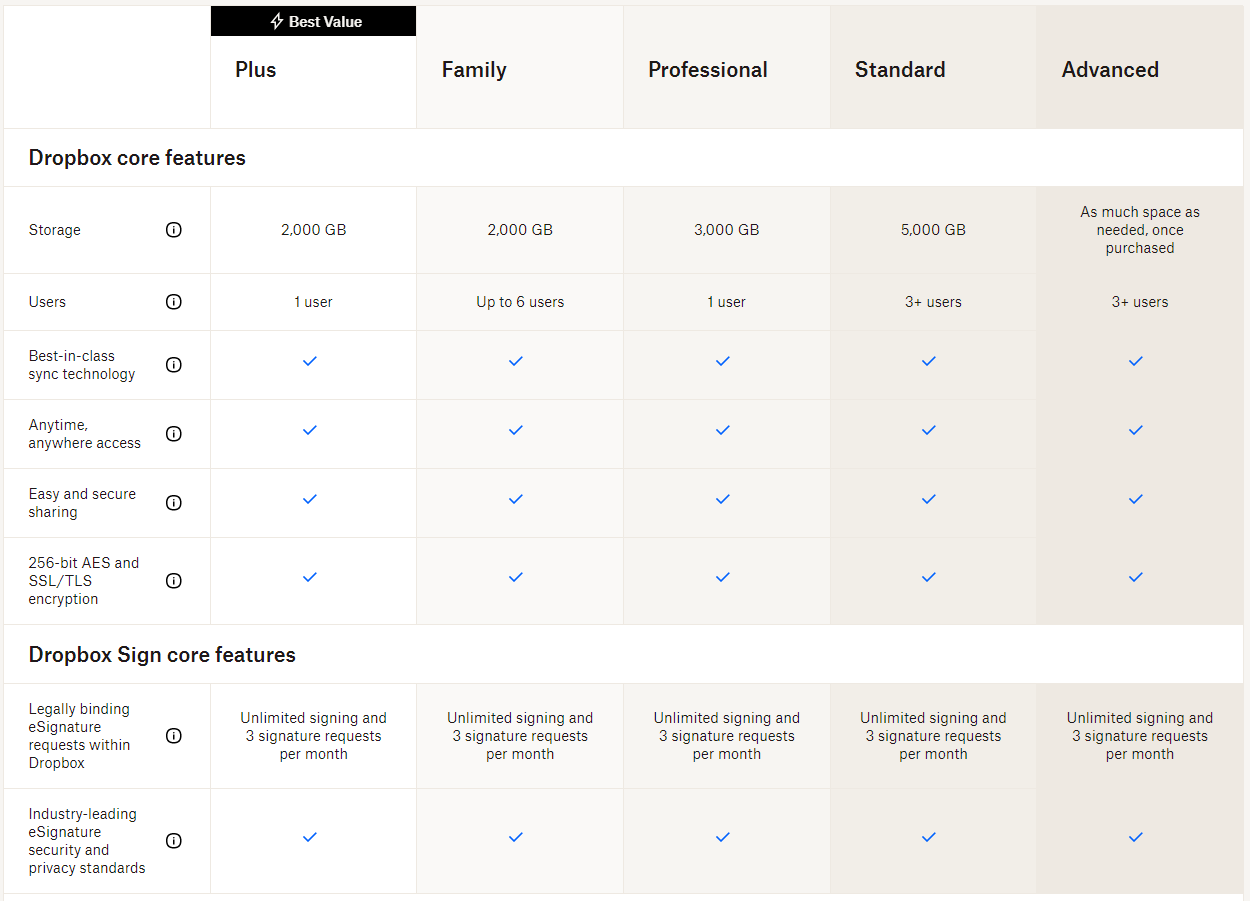This screenshot has width=1251, height=902.
Task: Click Family checkmark in Anytime, anywhere access row
Action: point(516,430)
